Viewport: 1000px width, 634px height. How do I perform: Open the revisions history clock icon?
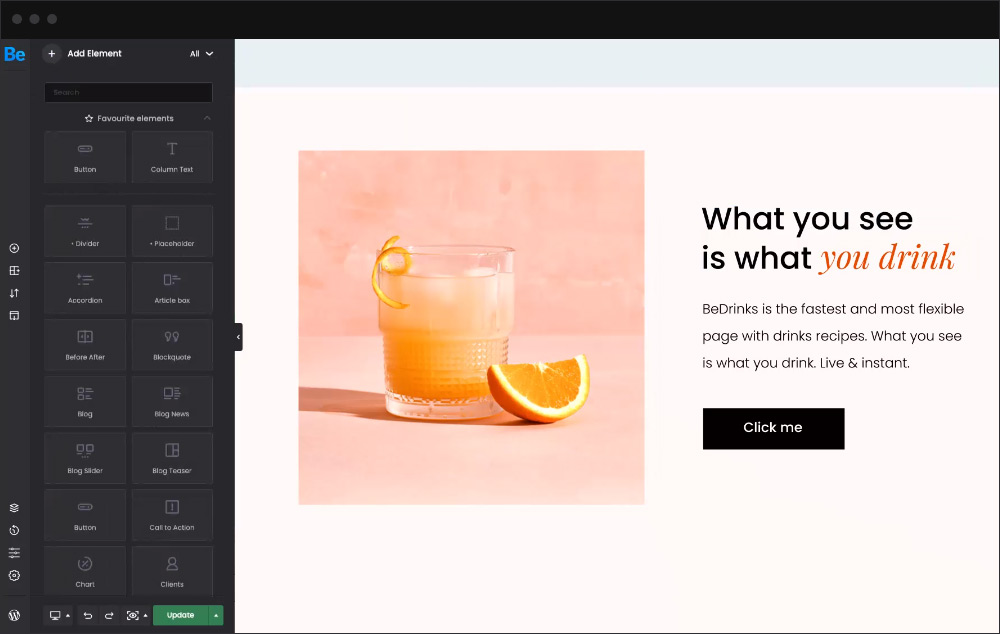click(14, 530)
